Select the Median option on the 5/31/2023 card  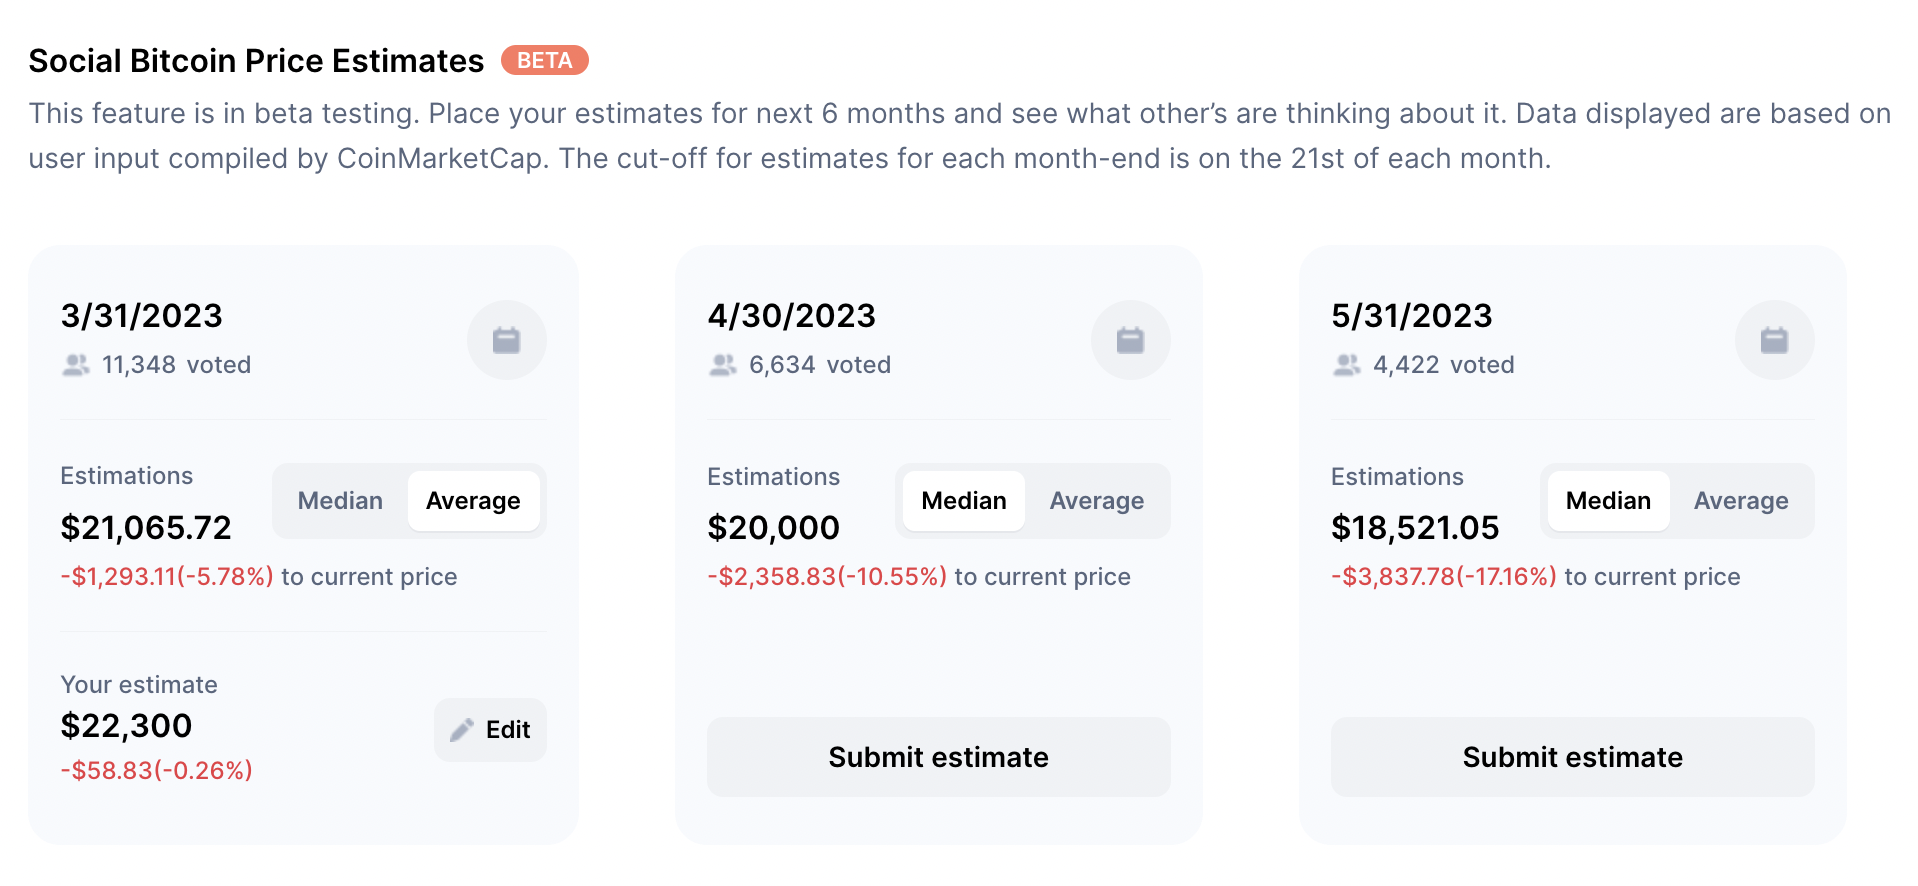[x=1607, y=501]
